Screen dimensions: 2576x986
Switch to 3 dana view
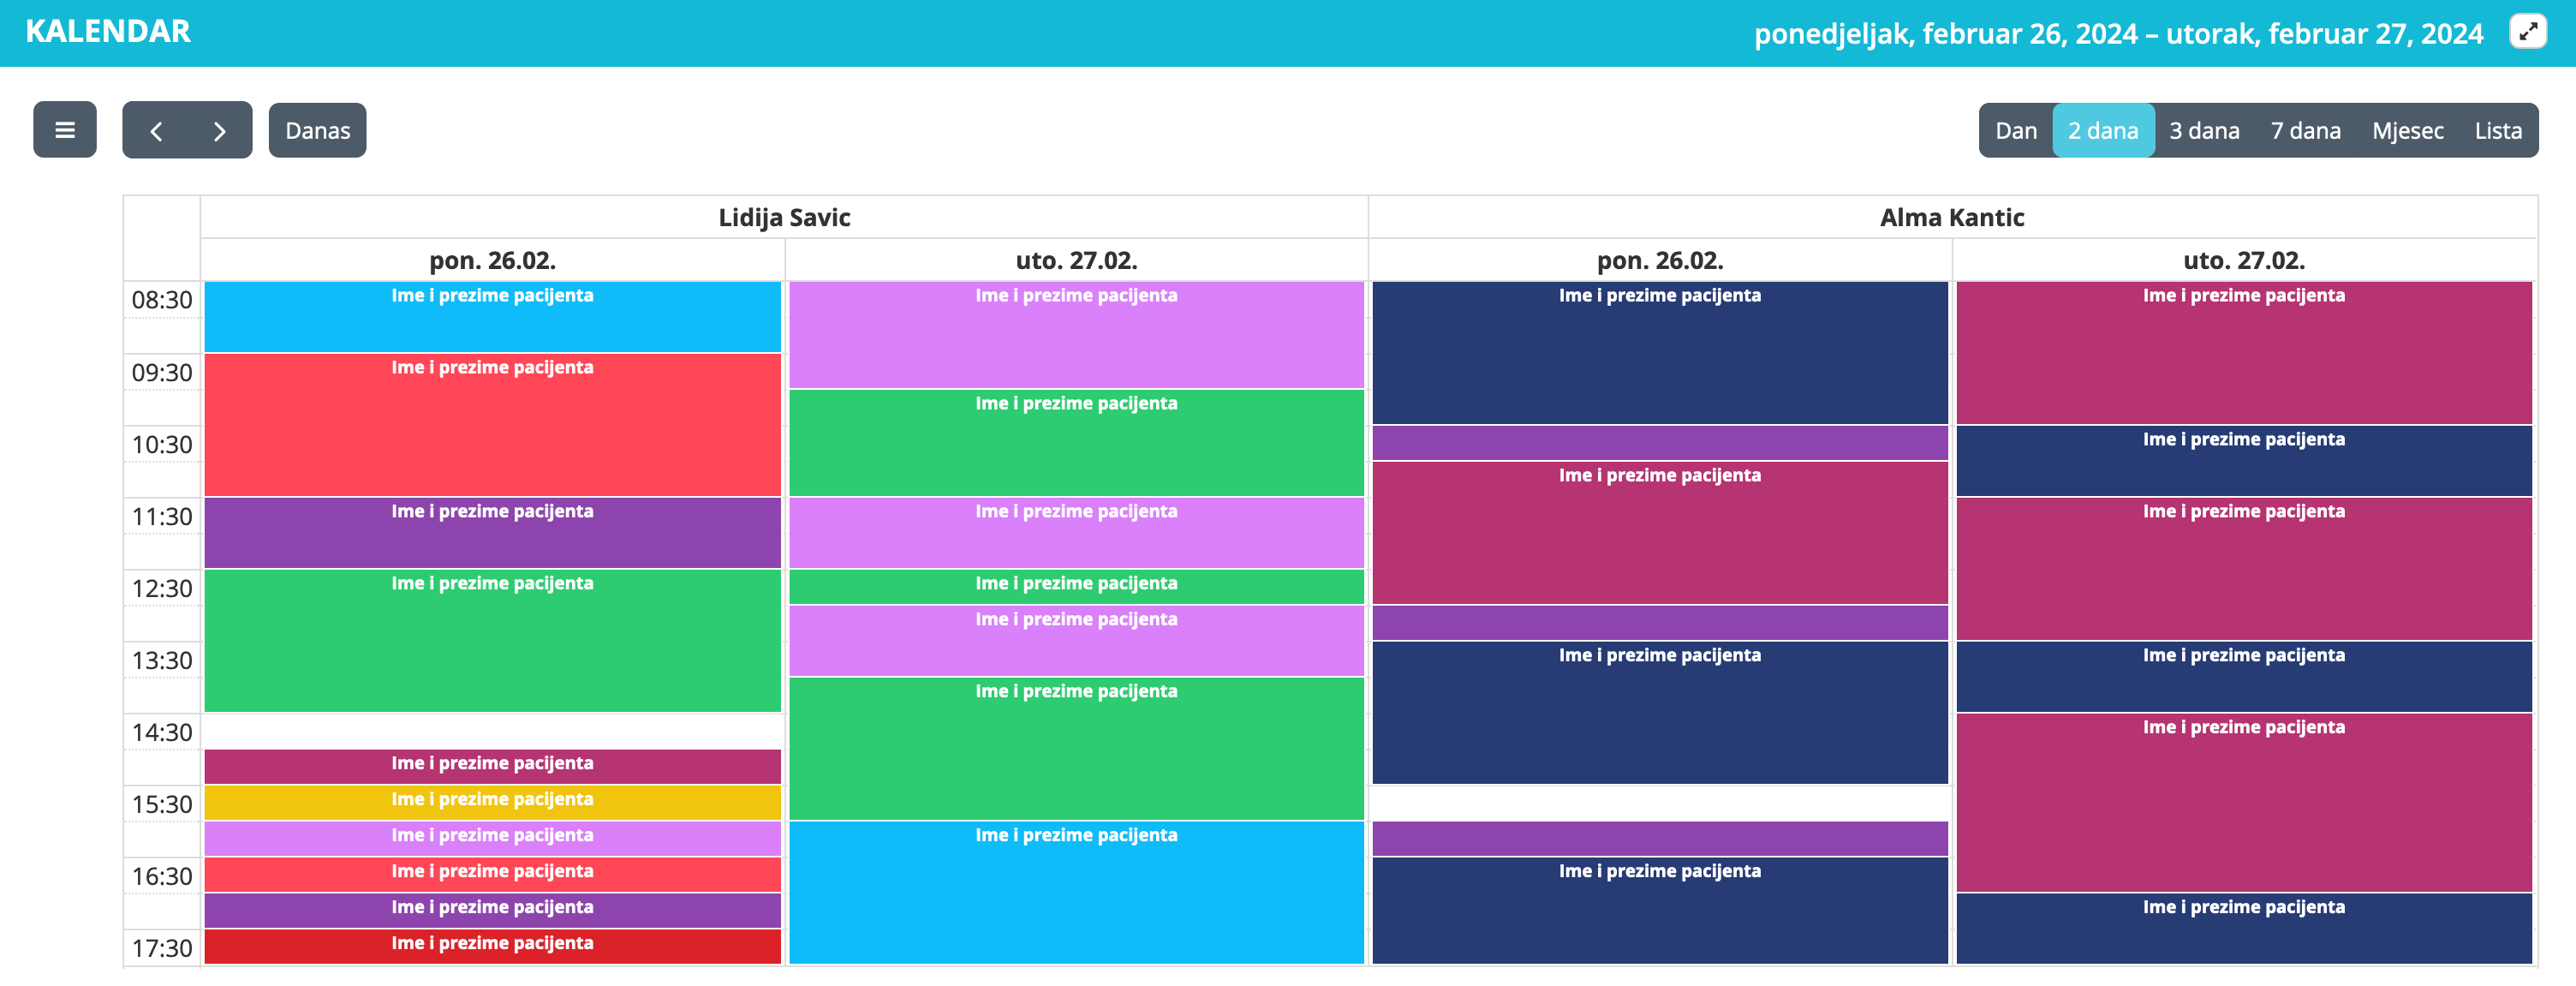(2204, 131)
